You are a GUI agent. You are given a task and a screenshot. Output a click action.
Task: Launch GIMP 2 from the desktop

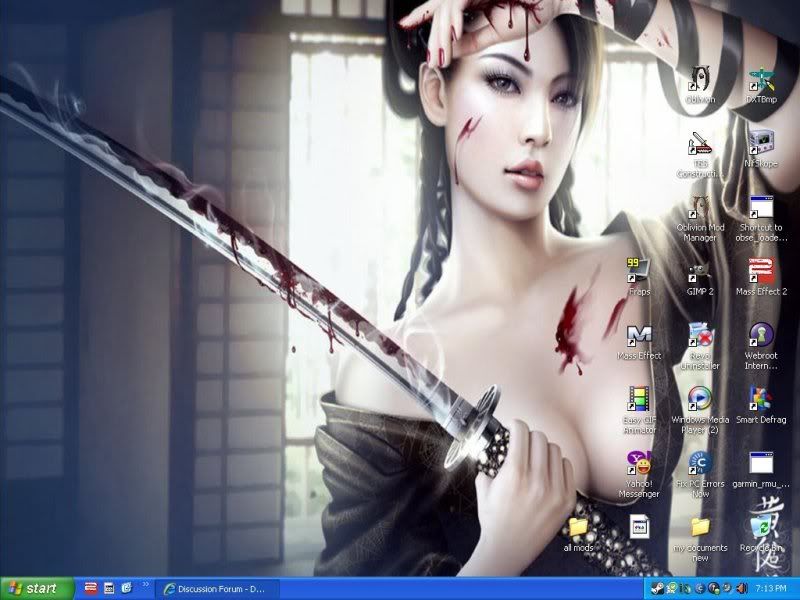point(700,271)
